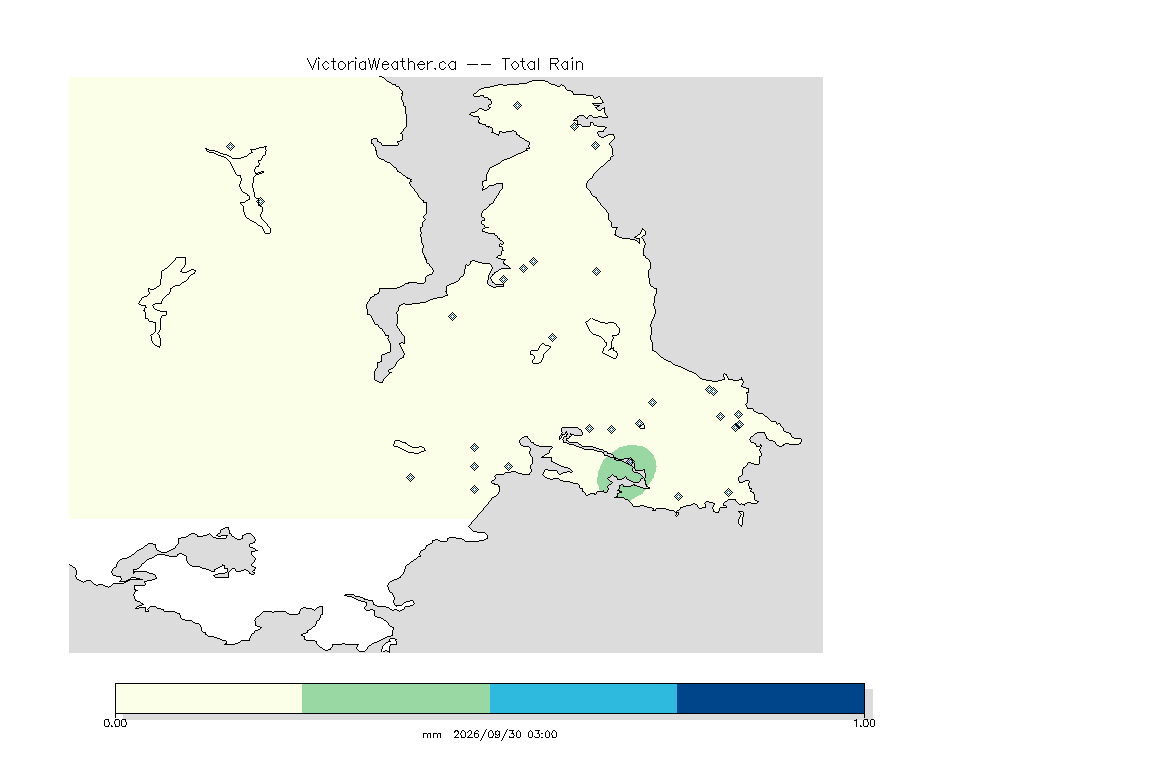
Task: Select the dark navy legend color band
Action: click(x=771, y=698)
